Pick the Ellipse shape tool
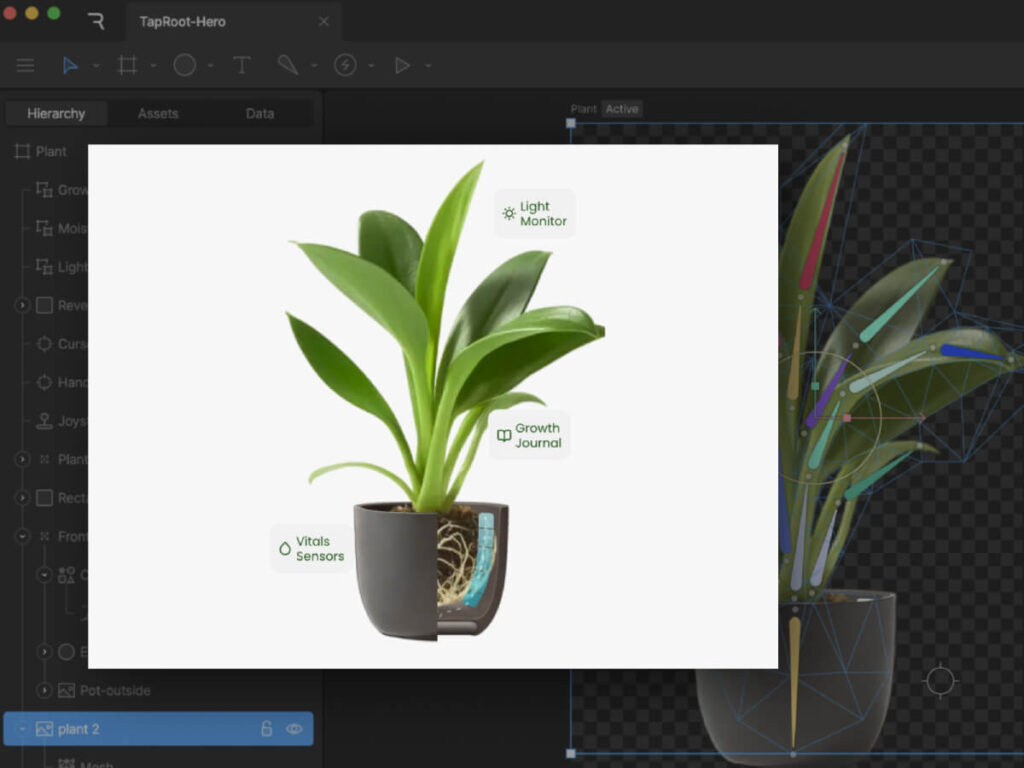The height and width of the screenshot is (768, 1024). [x=184, y=66]
